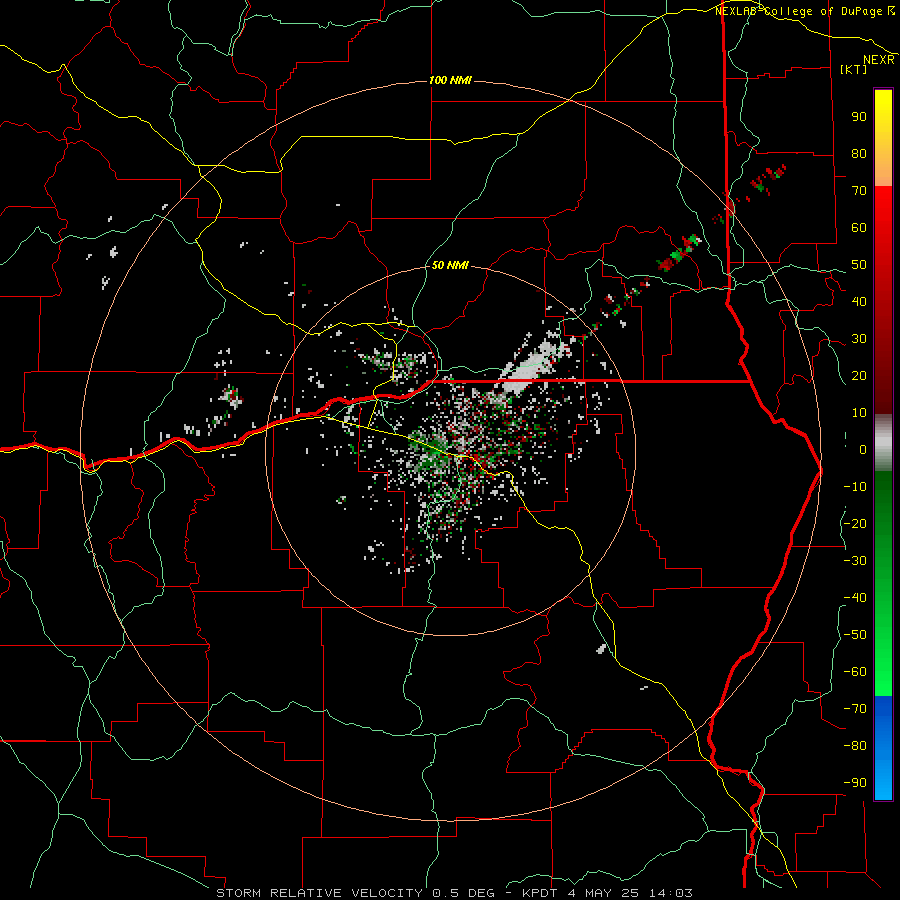
Task: Click the -50 value on velocity scale
Action: click(855, 635)
